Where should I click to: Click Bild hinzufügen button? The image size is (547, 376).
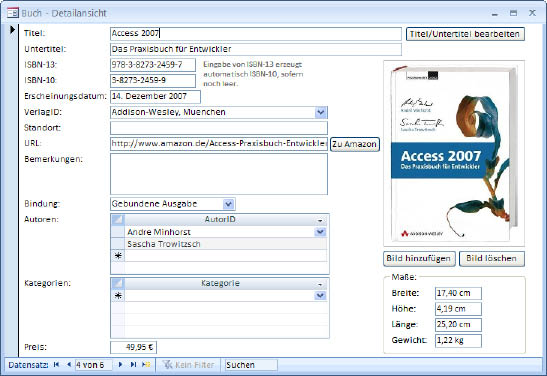[x=419, y=258]
